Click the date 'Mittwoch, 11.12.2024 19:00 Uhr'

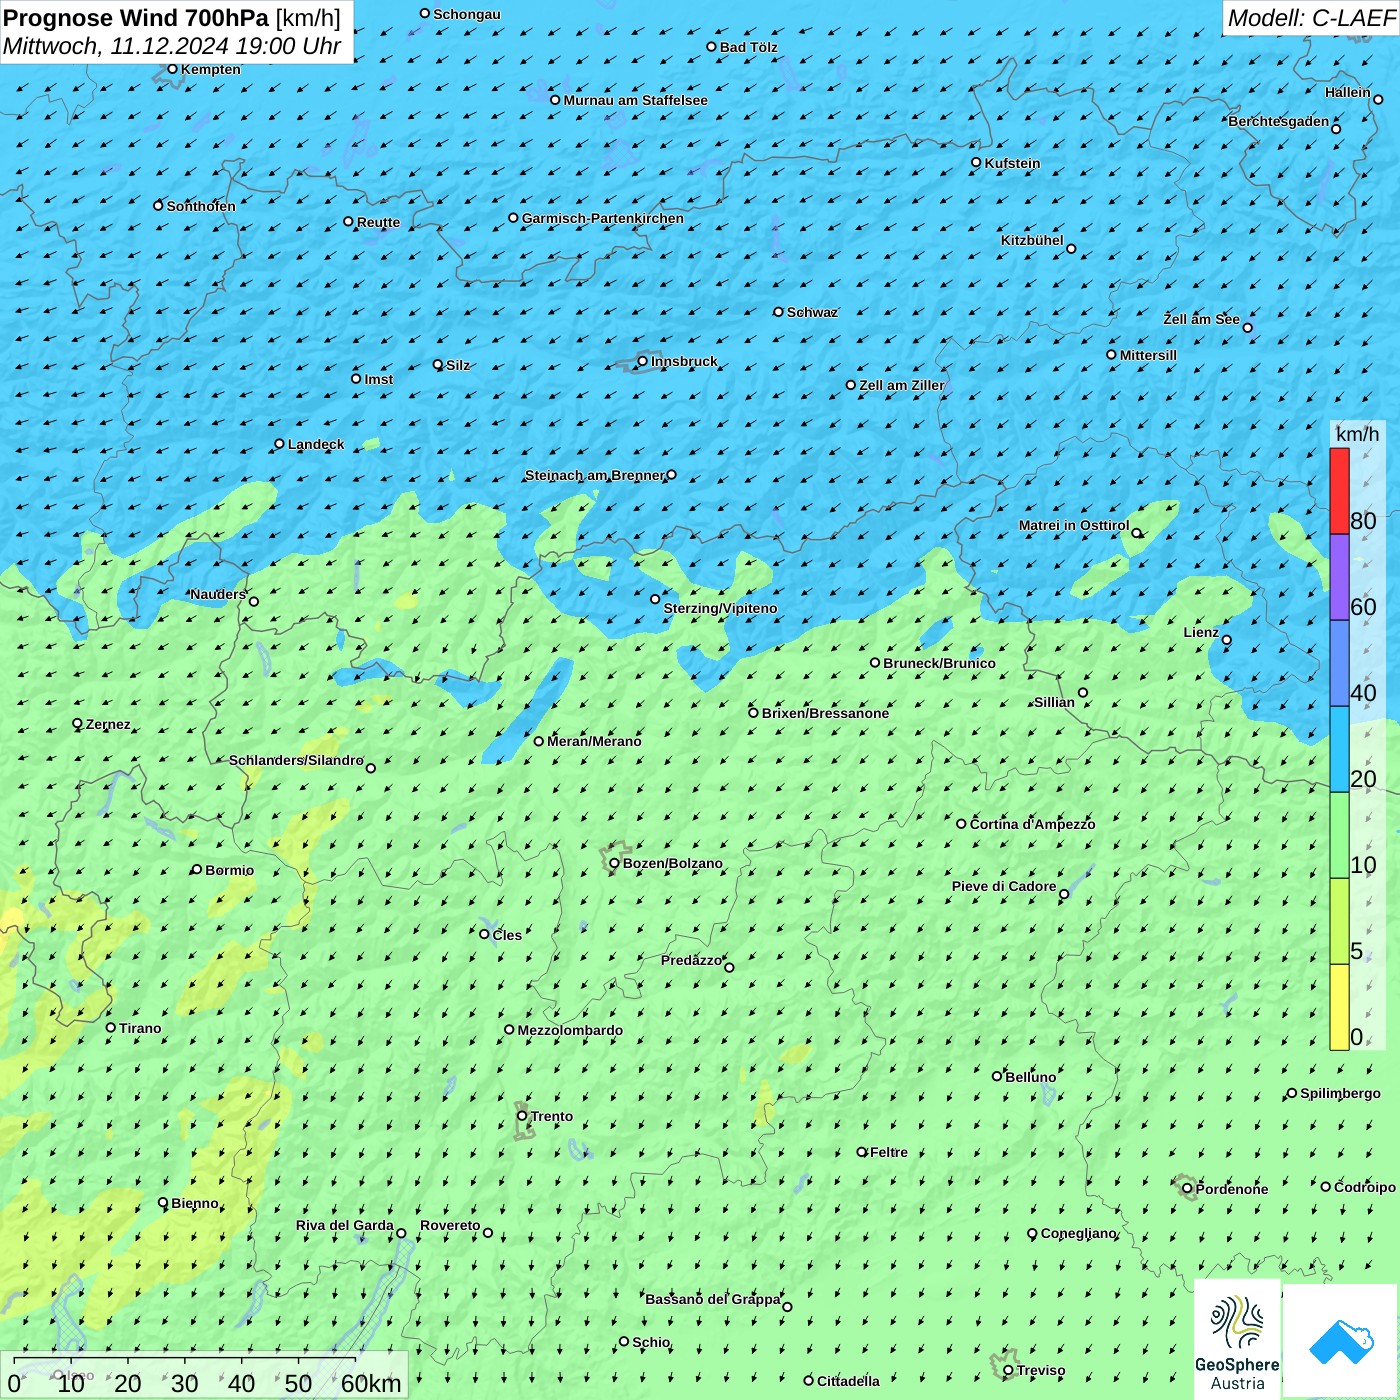[172, 46]
